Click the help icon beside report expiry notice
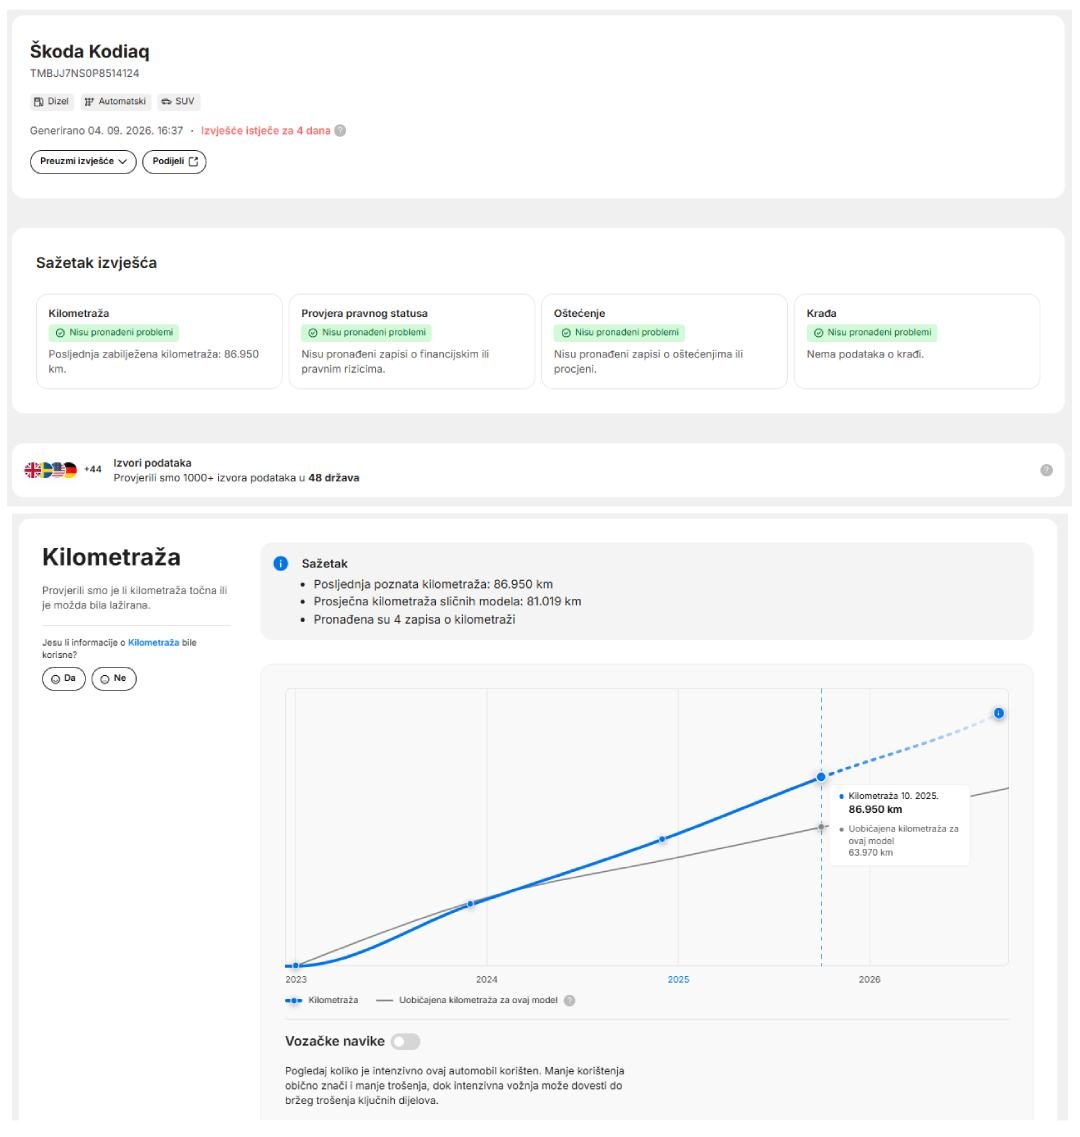Image resolution: width=1080 pixels, height=1137 pixels. [340, 131]
